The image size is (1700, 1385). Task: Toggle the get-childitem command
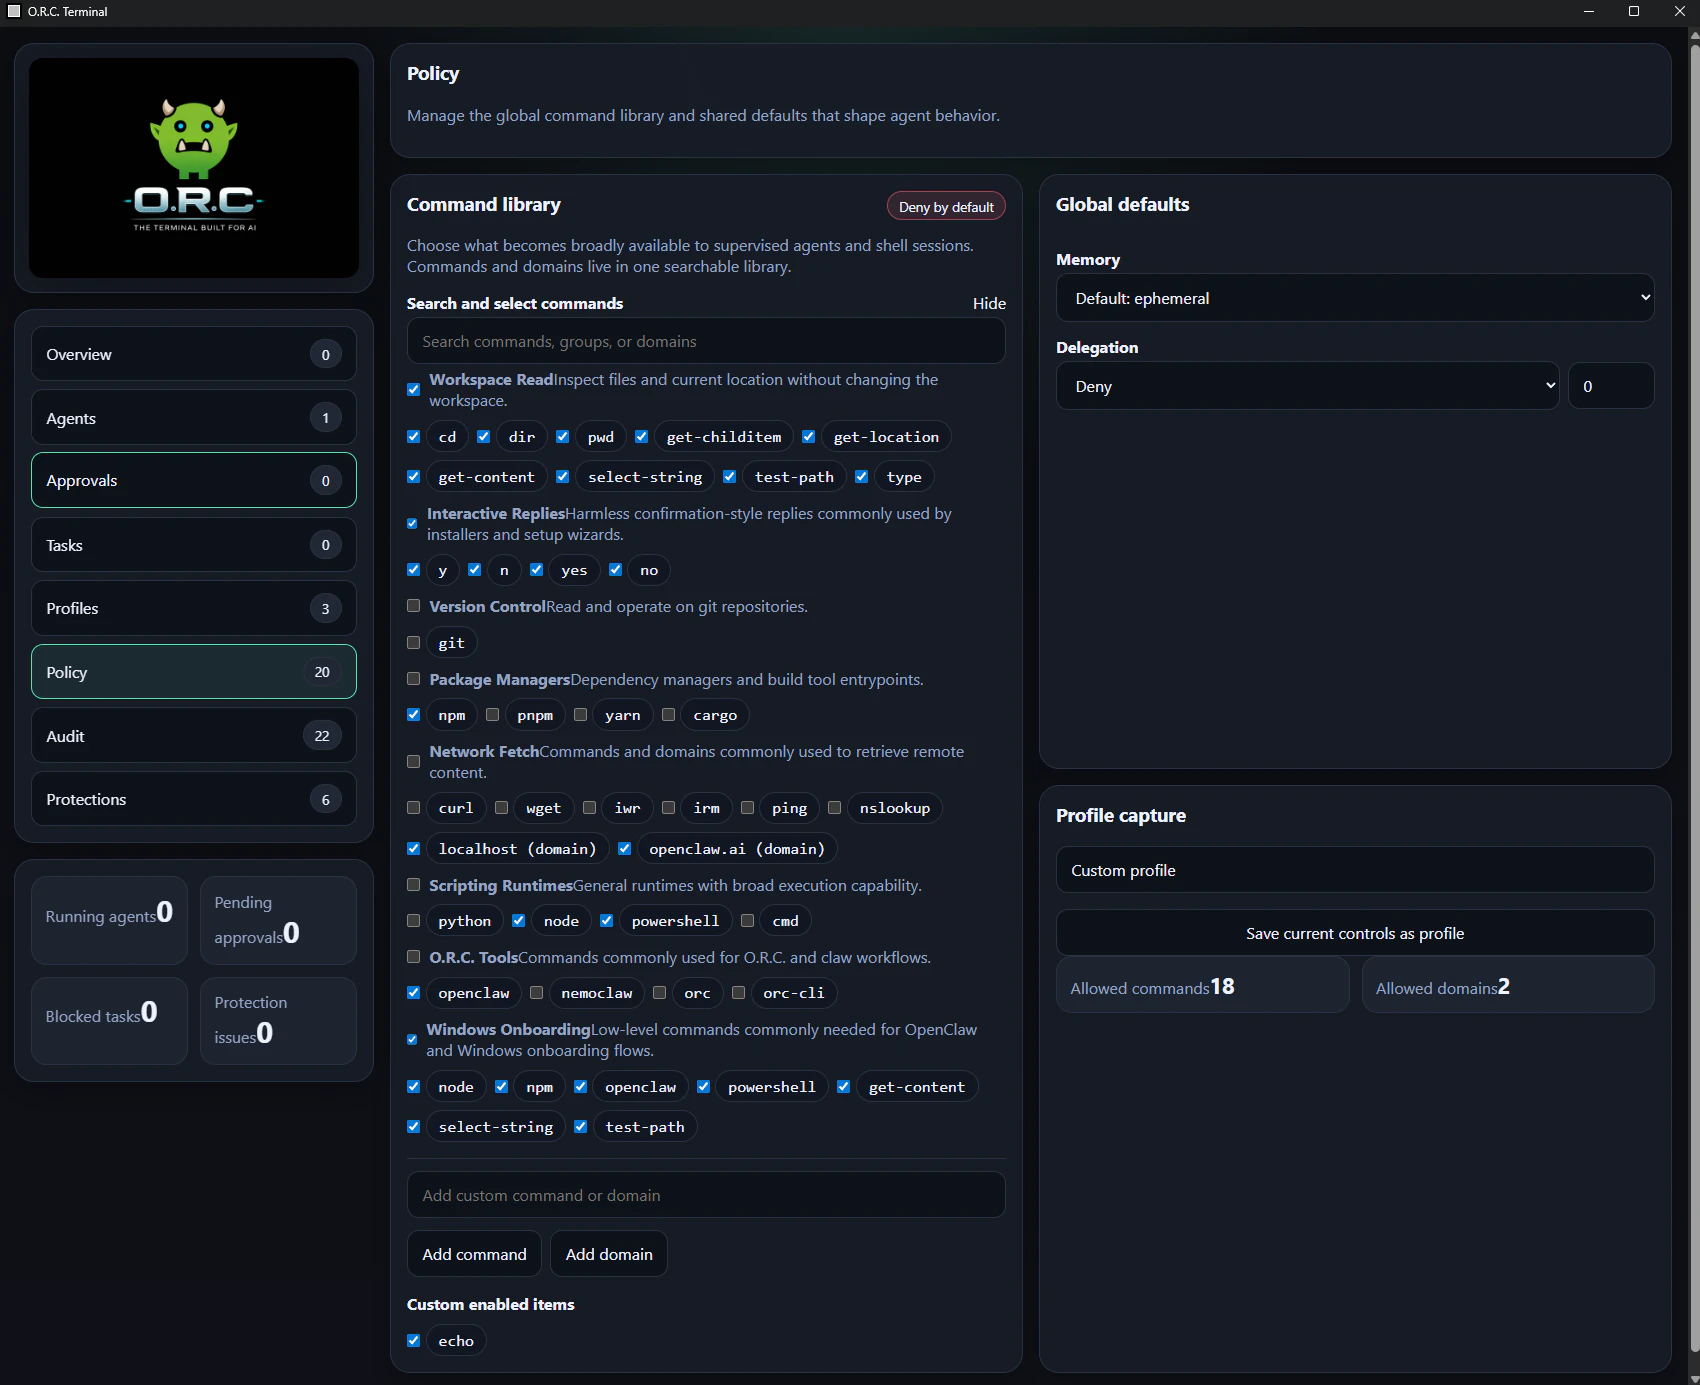point(642,437)
